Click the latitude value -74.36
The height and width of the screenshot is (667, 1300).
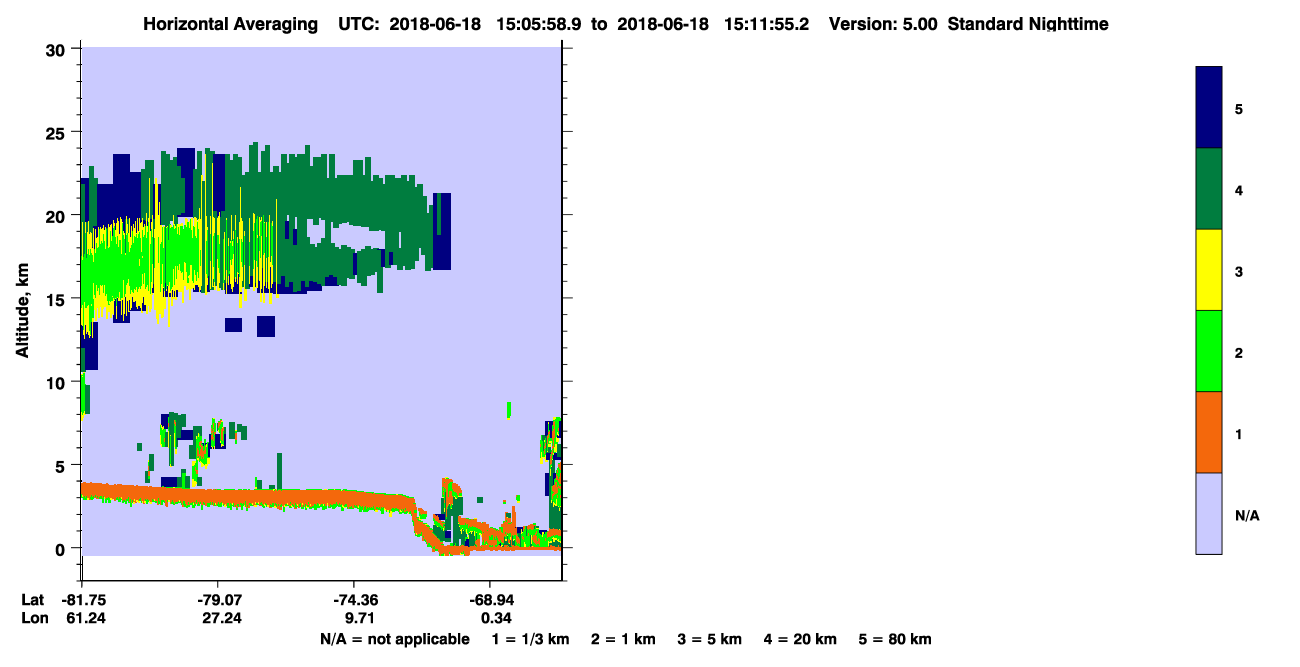(354, 600)
